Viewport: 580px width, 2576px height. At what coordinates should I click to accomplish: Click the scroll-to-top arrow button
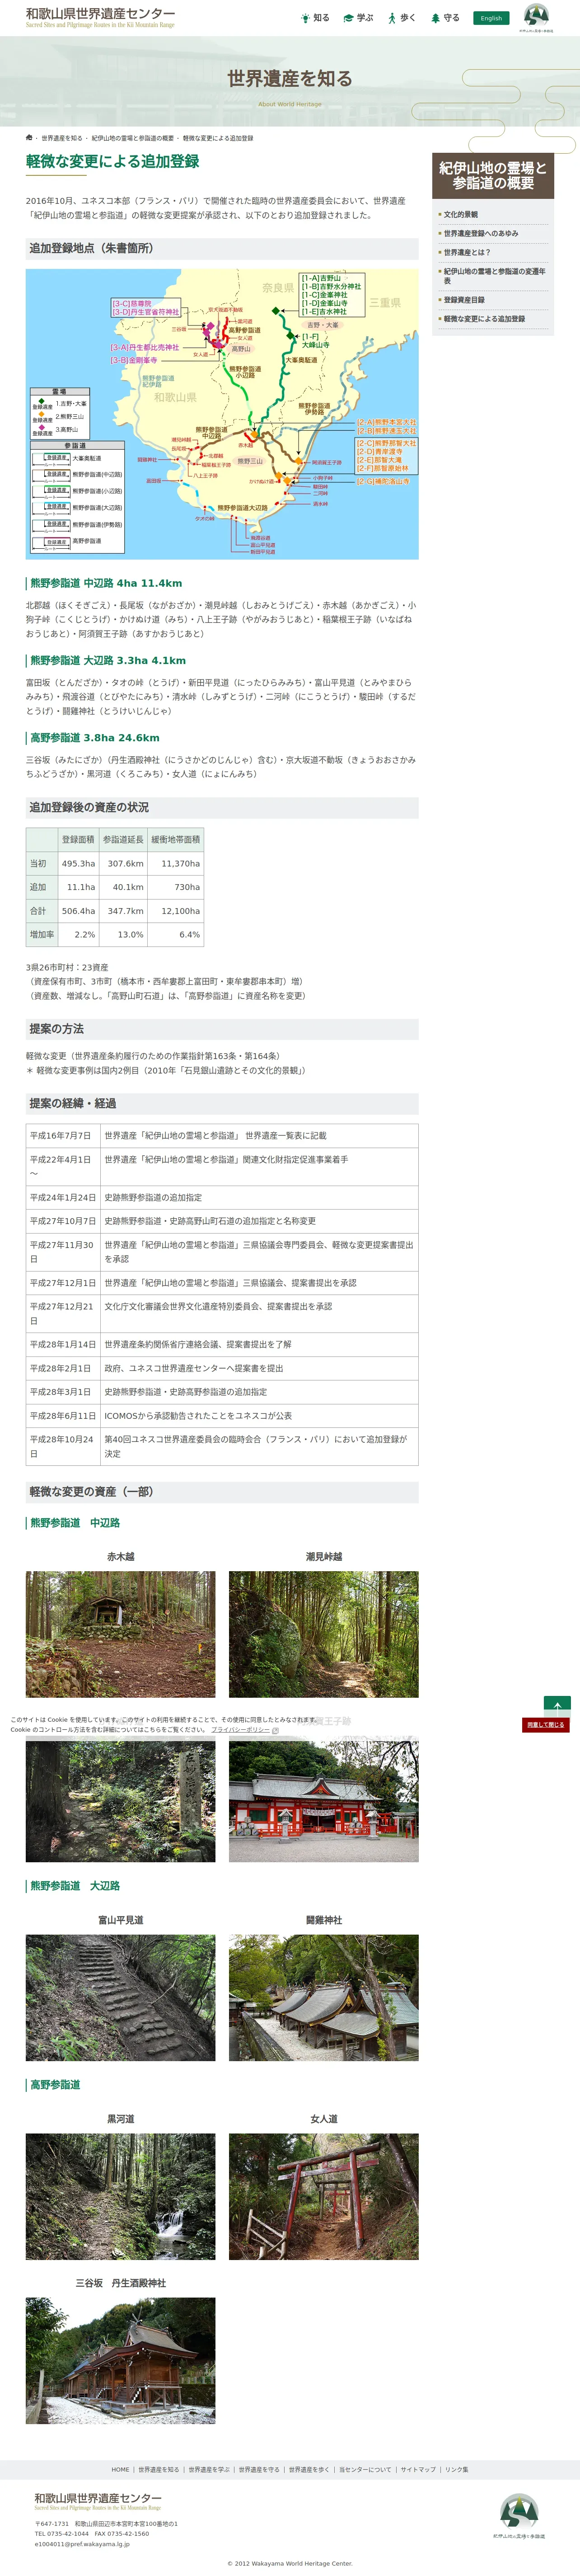(x=557, y=1707)
